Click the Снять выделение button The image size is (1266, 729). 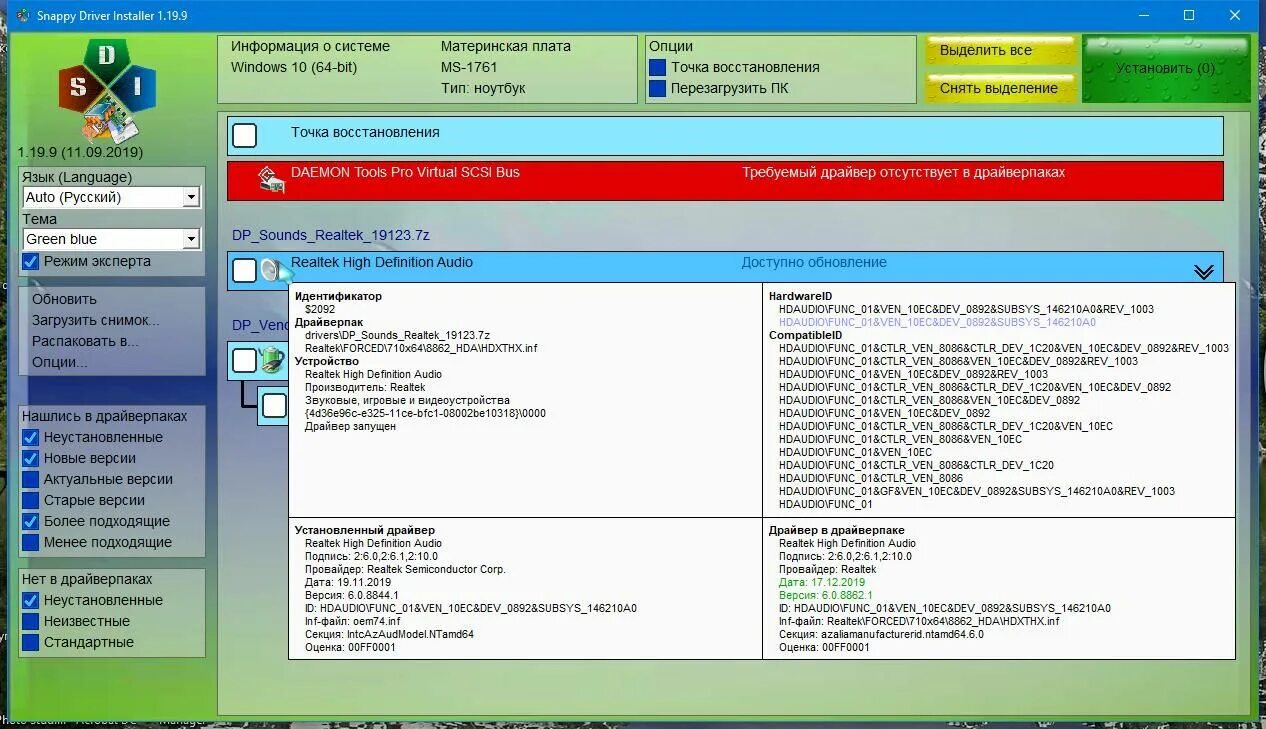[1001, 88]
